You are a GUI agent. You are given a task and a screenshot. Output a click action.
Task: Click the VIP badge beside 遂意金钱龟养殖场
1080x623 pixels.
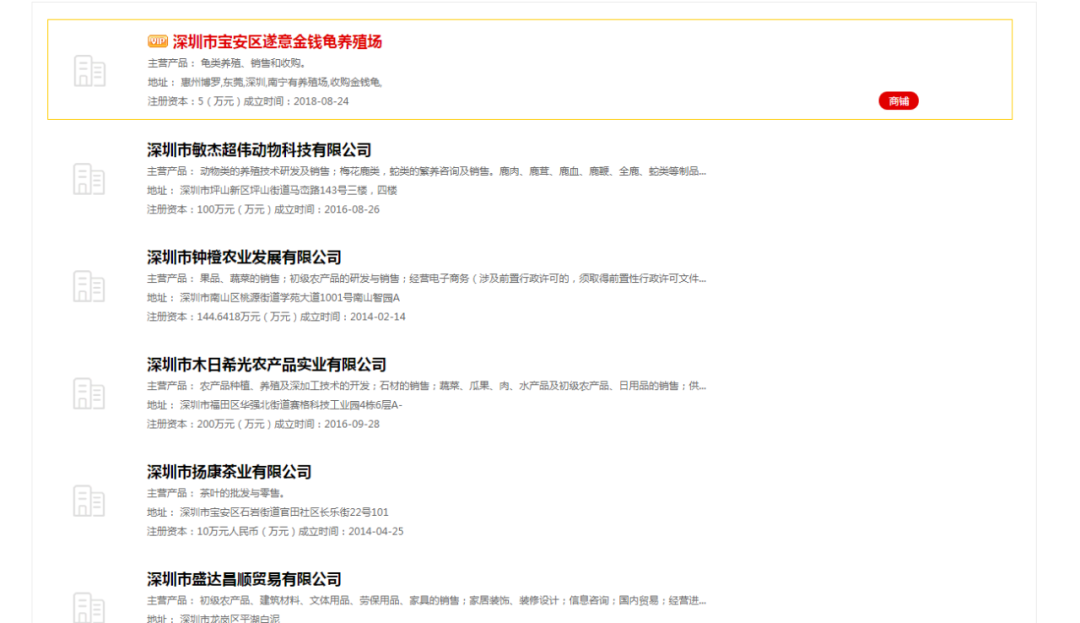click(x=157, y=42)
